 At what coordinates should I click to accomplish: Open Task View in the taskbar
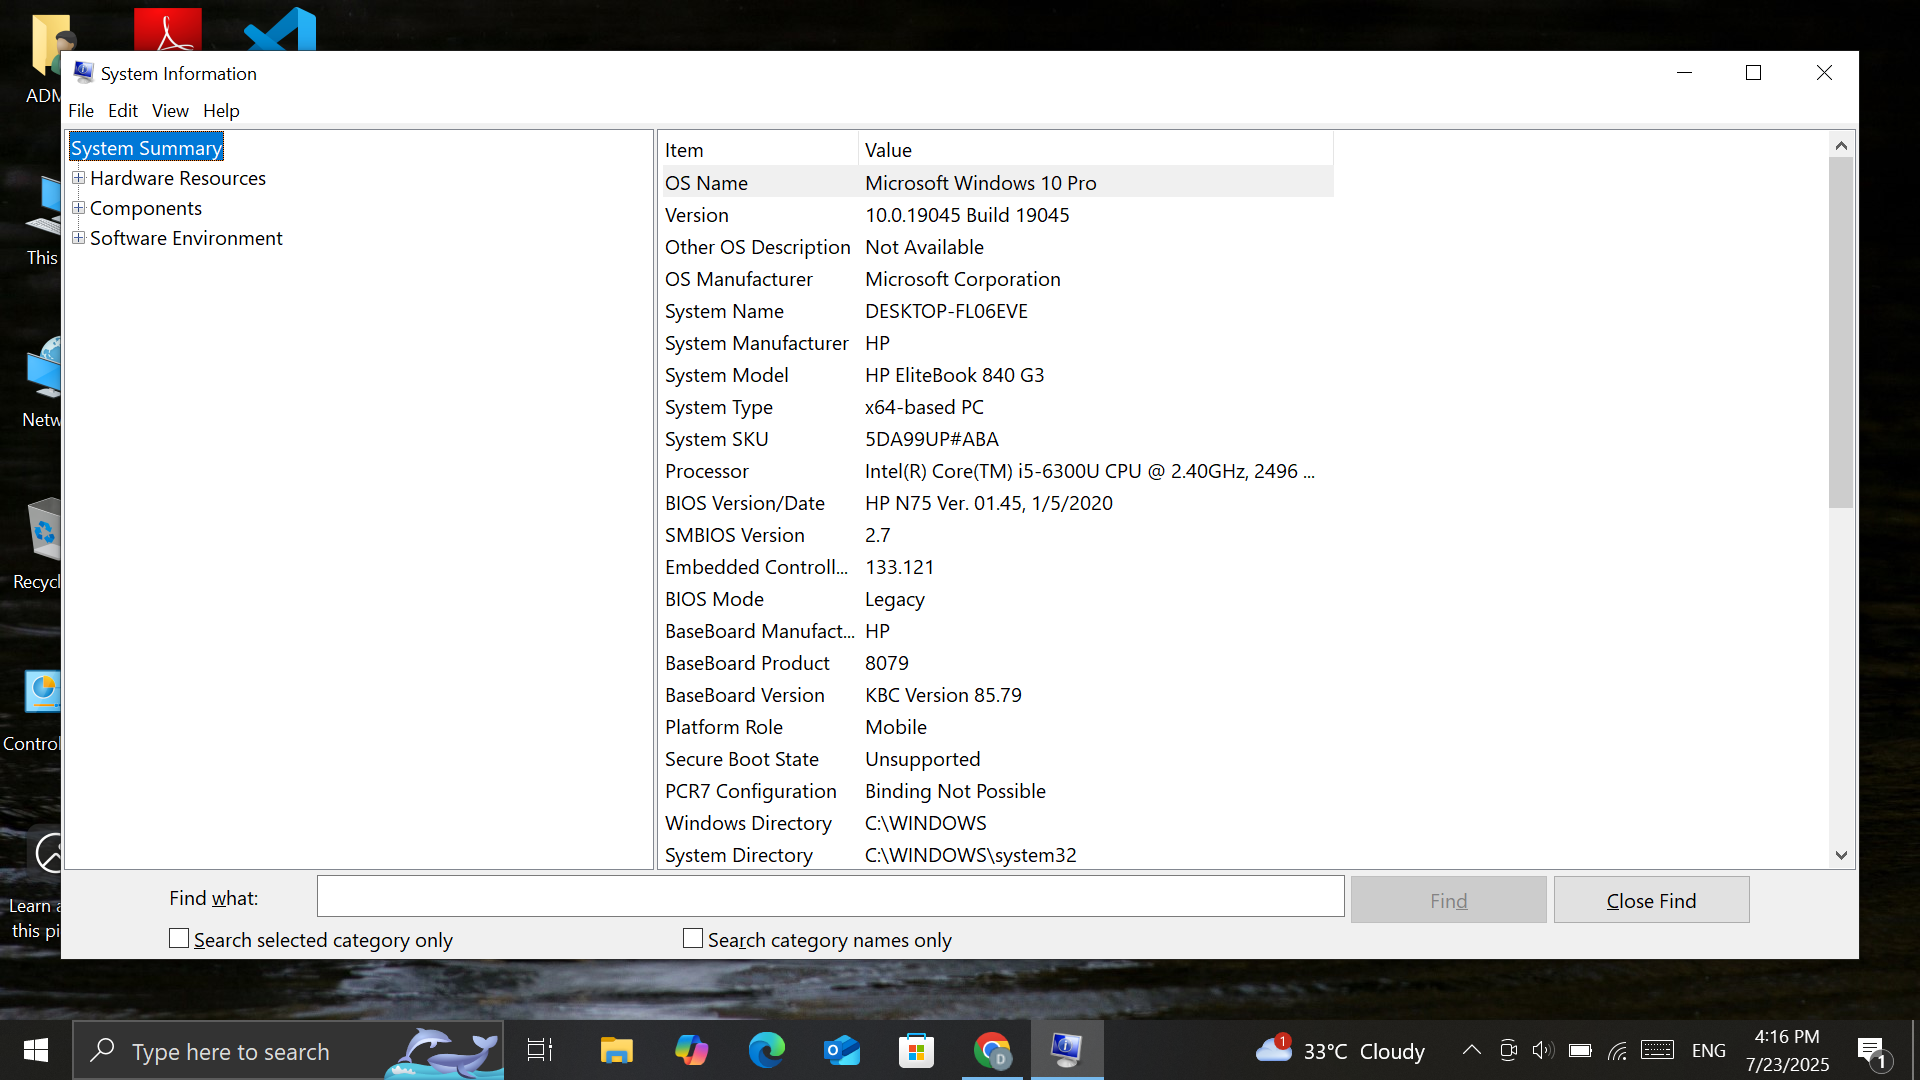click(540, 1050)
